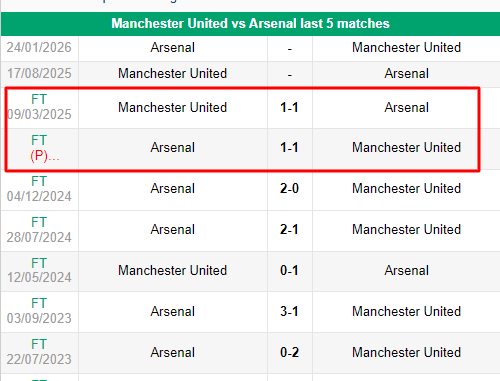Select Manchester United in the 12/05/2024 match
Screen dimensions: 500x381
click(x=173, y=270)
